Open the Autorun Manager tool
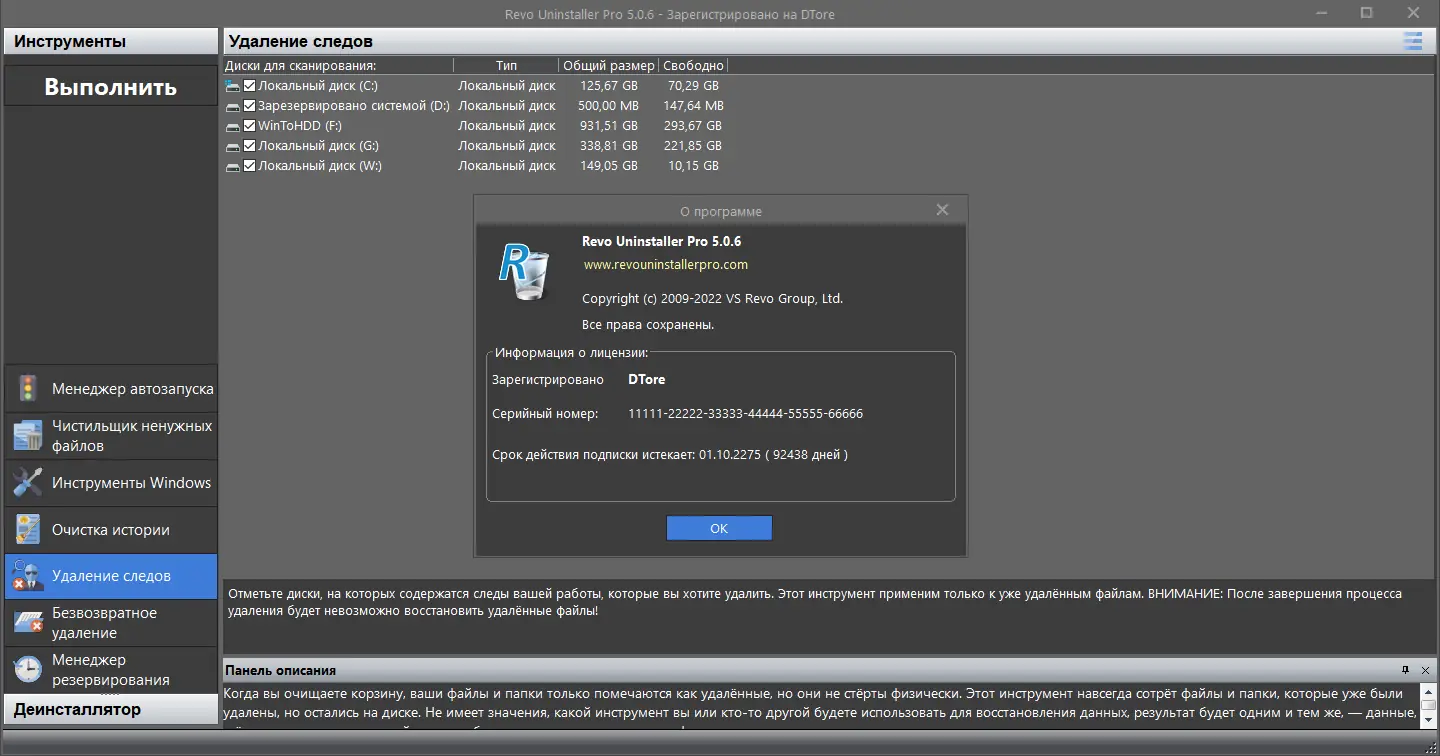 pyautogui.click(x=110, y=388)
